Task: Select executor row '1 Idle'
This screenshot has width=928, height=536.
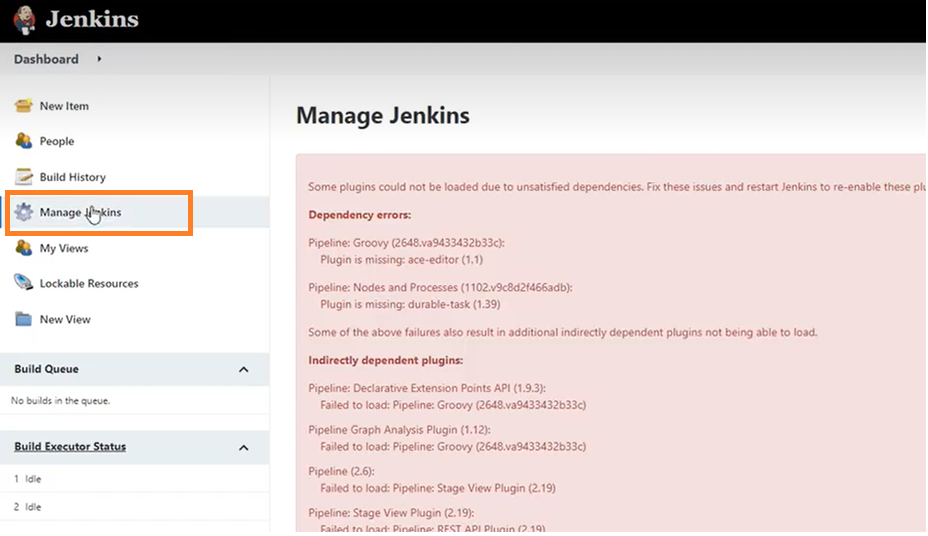Action: pos(134,479)
